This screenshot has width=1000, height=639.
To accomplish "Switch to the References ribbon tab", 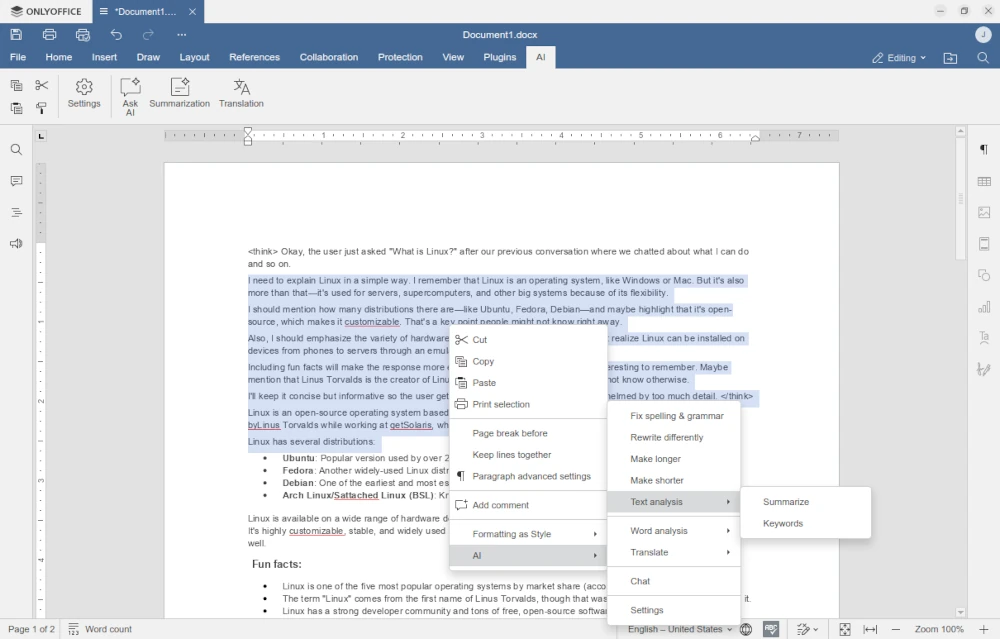I will [254, 57].
